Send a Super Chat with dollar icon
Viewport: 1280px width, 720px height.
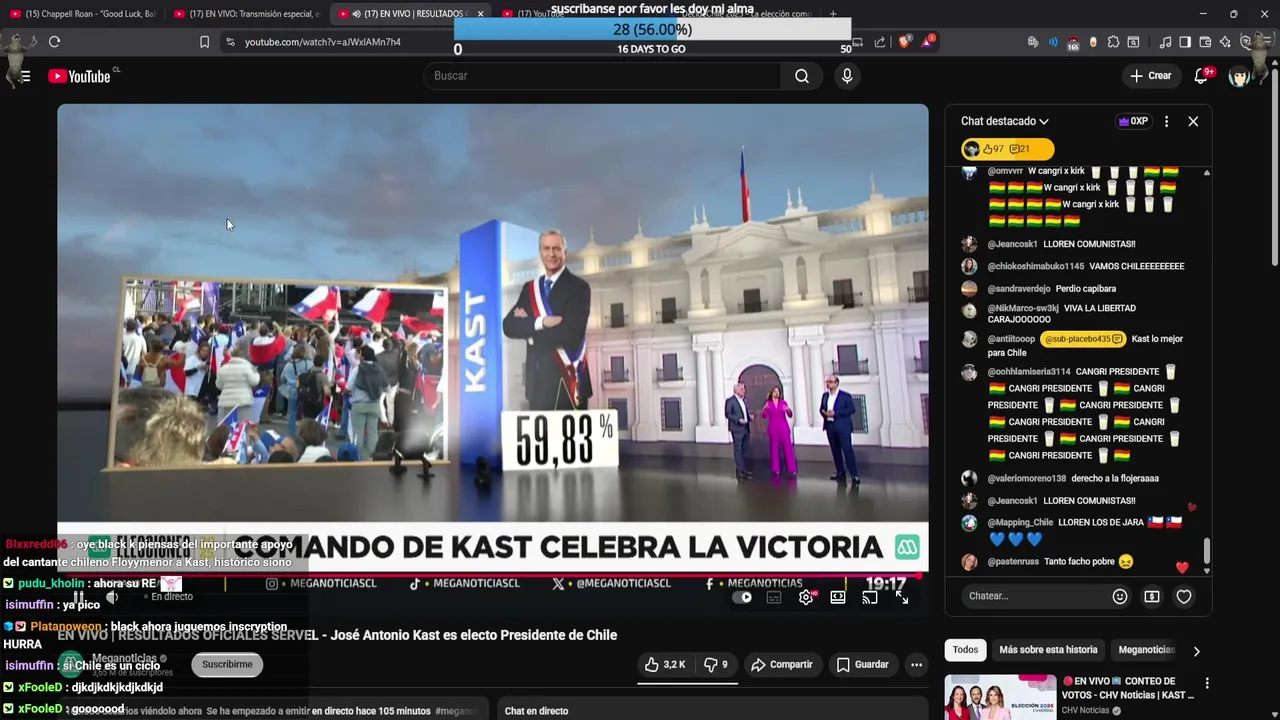click(1152, 596)
